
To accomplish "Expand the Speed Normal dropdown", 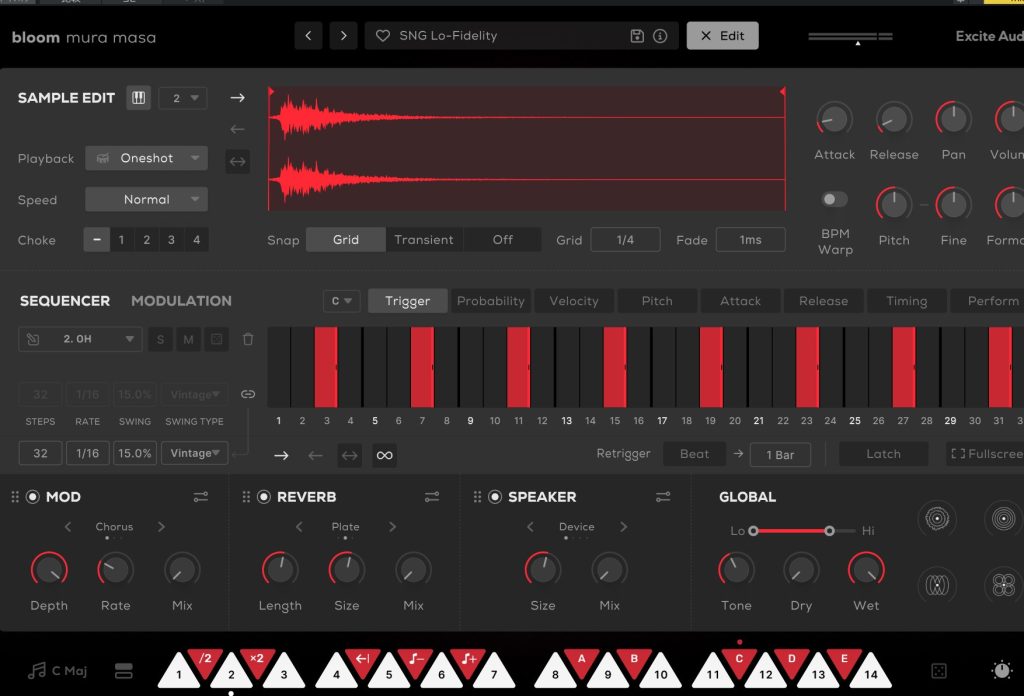I will point(146,199).
